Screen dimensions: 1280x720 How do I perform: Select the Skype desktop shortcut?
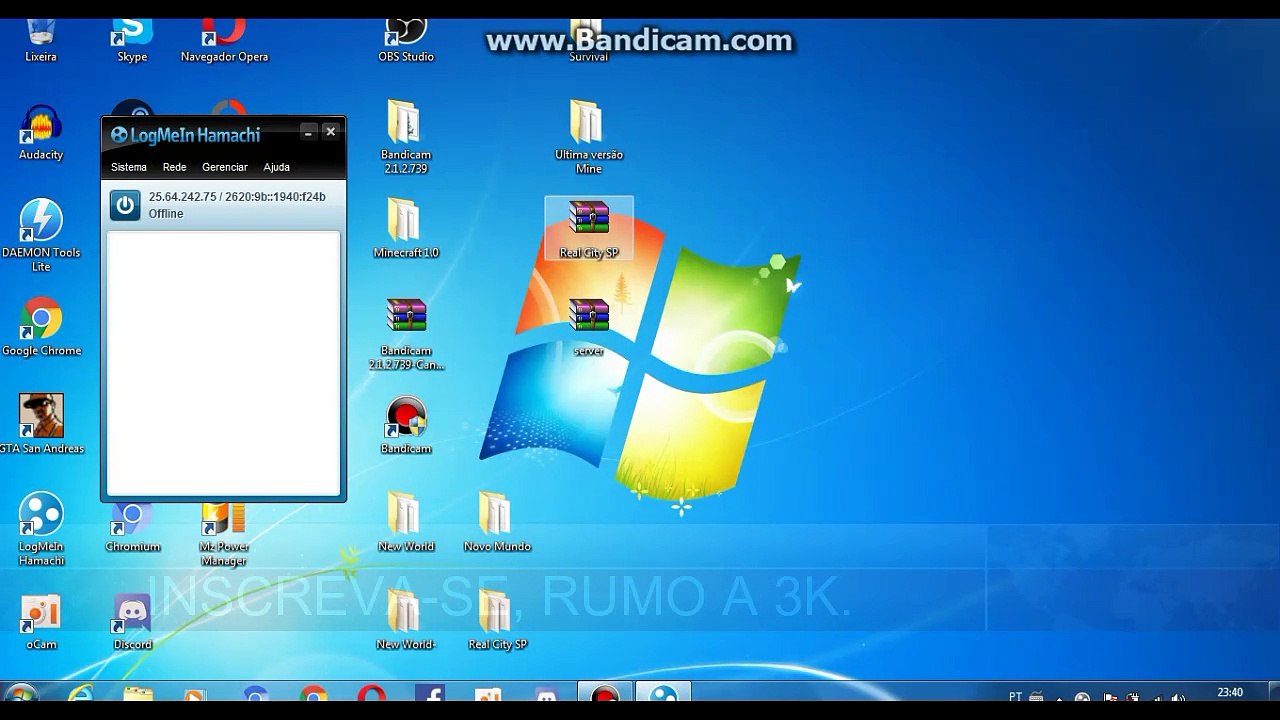132,40
